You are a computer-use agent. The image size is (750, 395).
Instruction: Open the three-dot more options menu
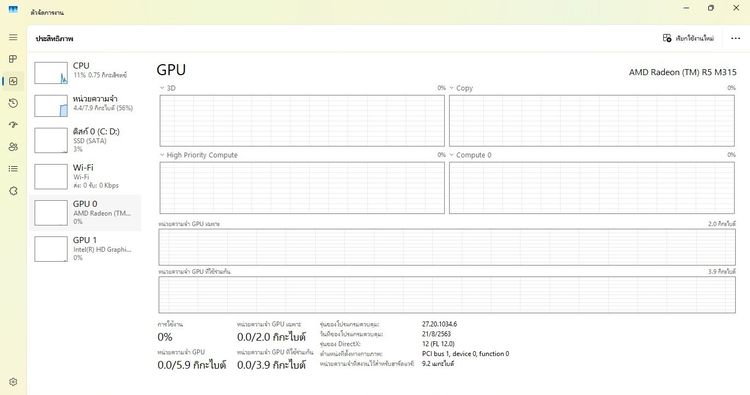tap(736, 38)
